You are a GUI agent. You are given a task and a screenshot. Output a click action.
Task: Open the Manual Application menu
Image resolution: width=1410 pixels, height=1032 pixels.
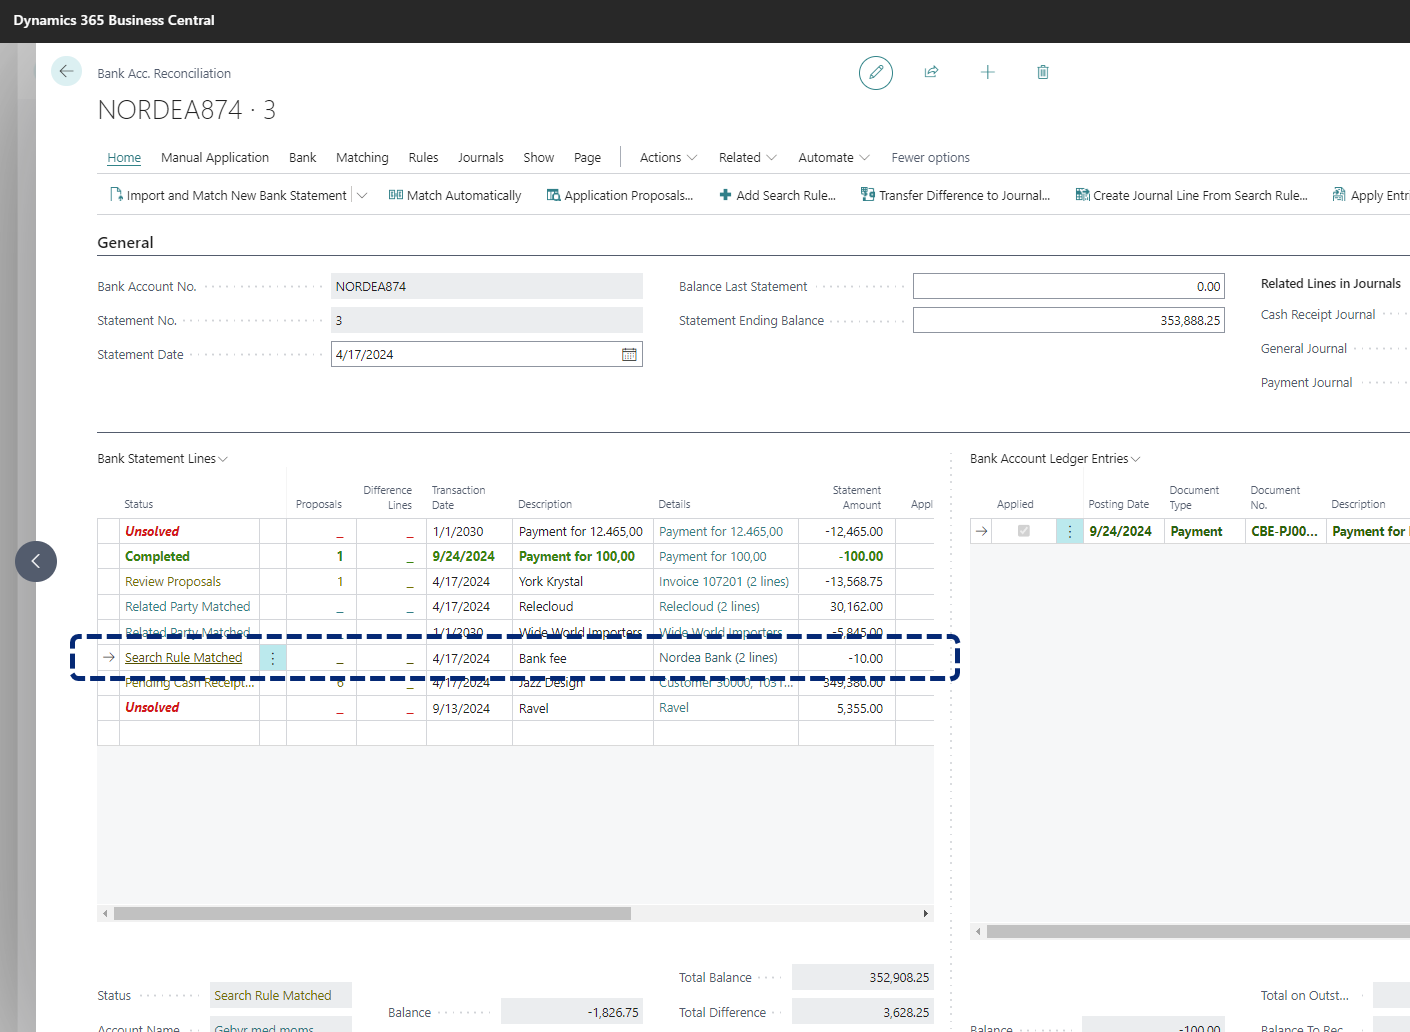click(x=215, y=157)
